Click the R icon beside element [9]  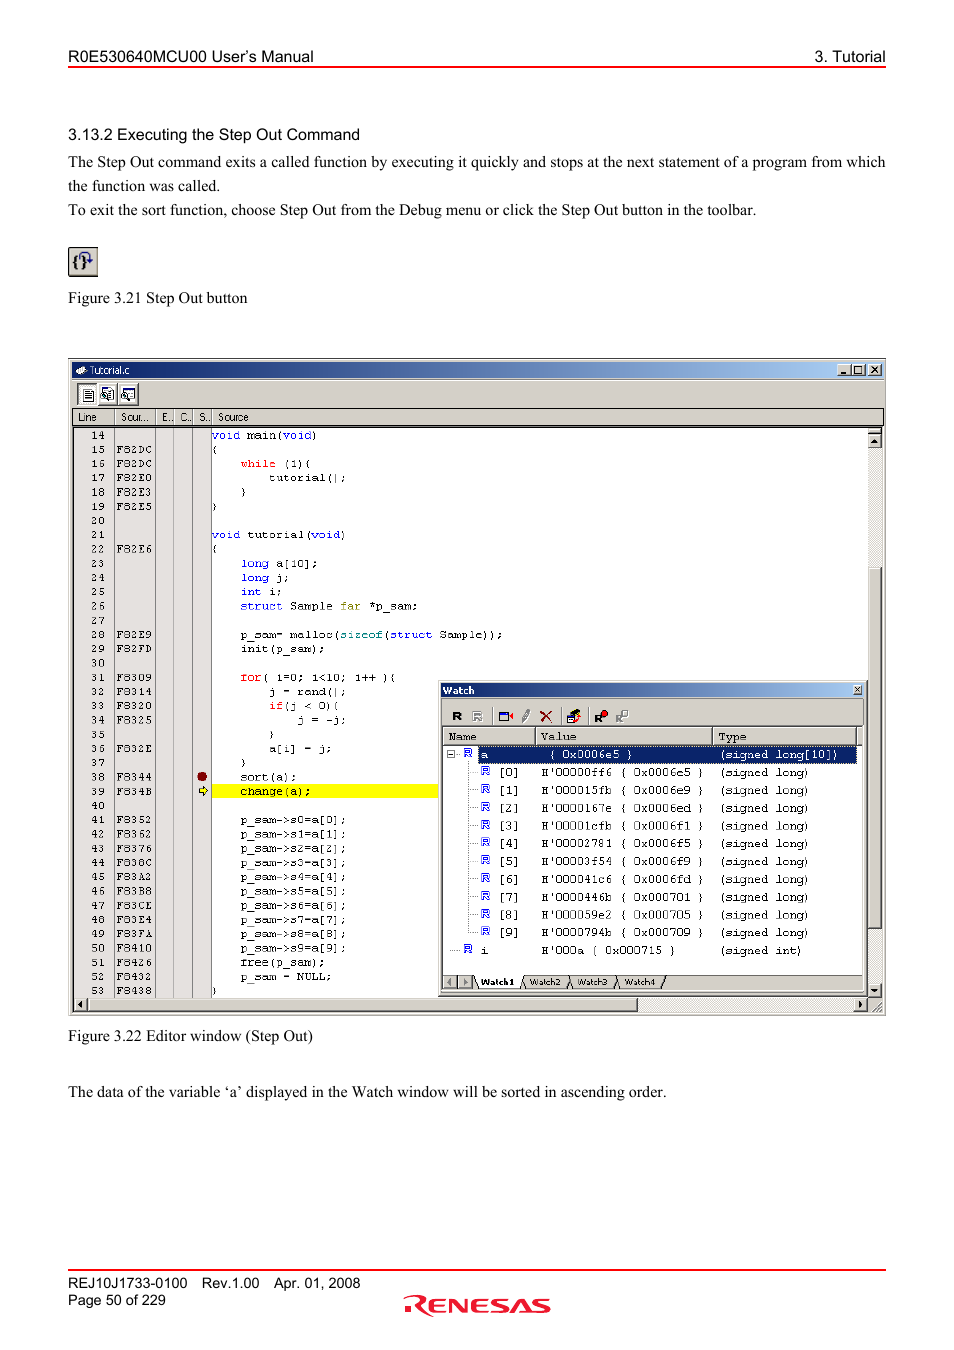486,931
